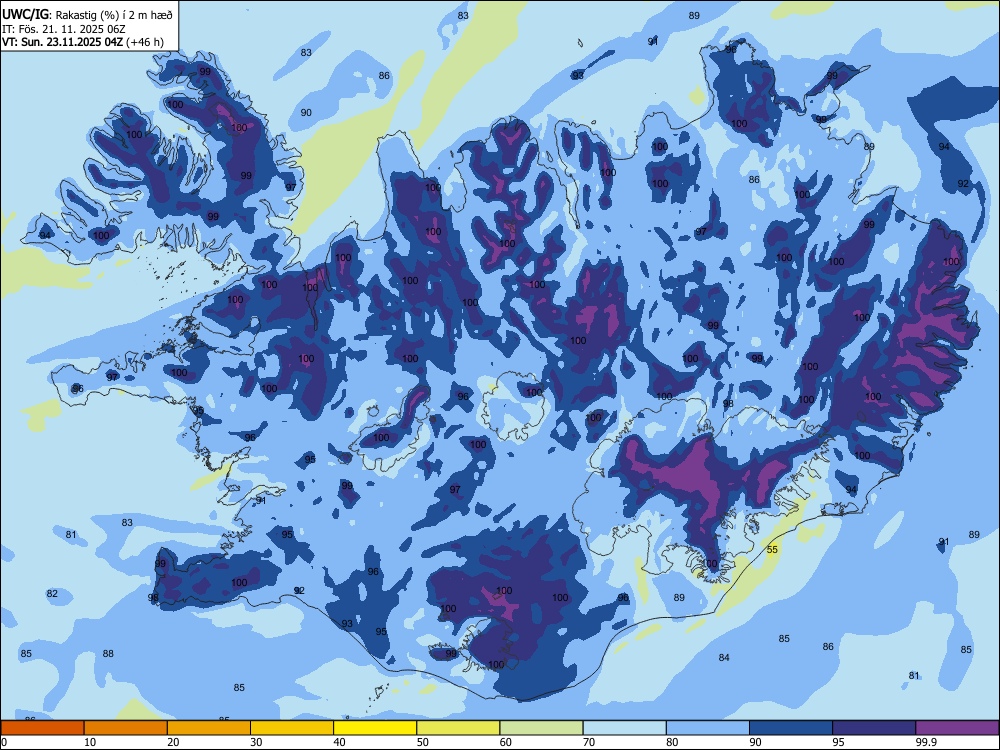Click the '88' humidity value in the southwest ocean
This screenshot has width=1000, height=750.
click(x=108, y=654)
